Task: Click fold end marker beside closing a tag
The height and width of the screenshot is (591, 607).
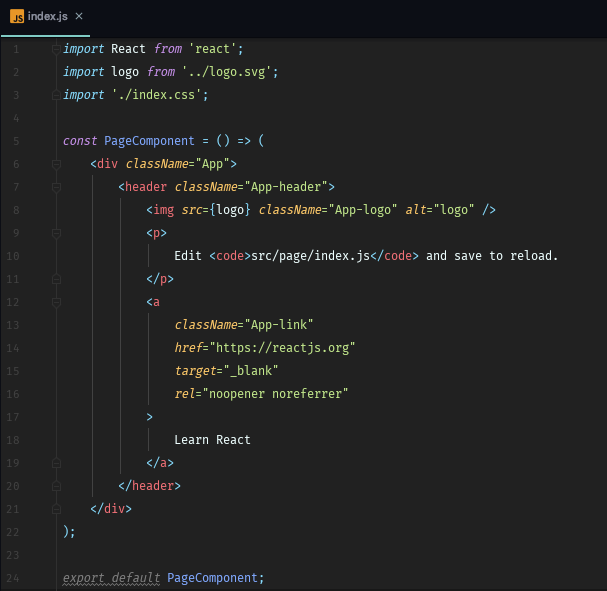Action: (x=55, y=463)
